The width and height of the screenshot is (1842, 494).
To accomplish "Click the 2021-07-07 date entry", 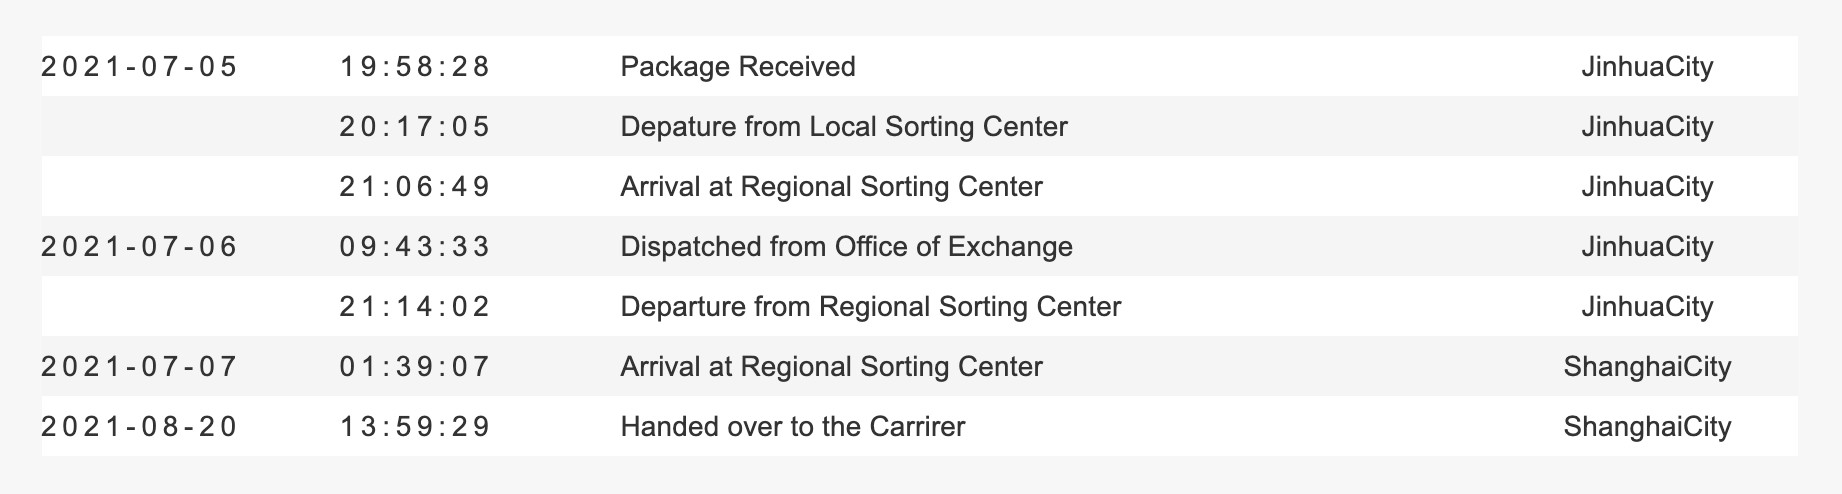I will (139, 367).
